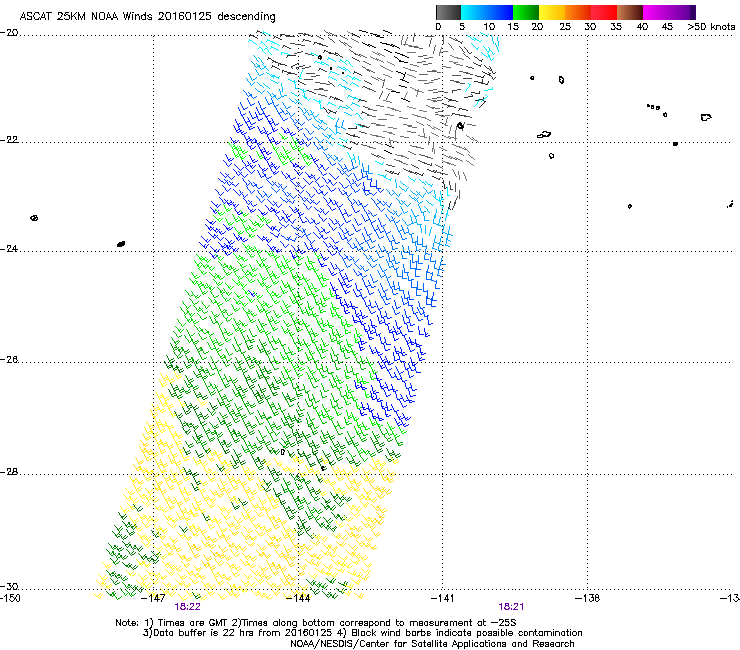The height and width of the screenshot is (650, 740).
Task: Click the '-20' latitude axis label
Action: pos(9,33)
